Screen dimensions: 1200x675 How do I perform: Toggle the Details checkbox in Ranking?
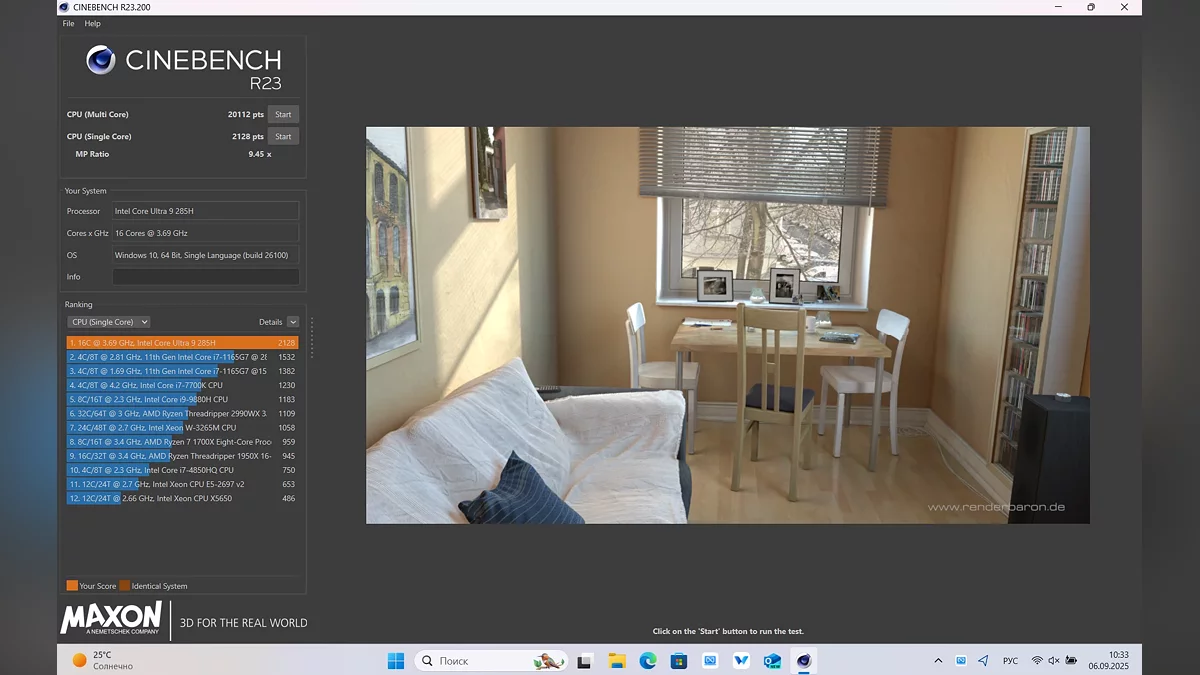pyautogui.click(x=293, y=322)
